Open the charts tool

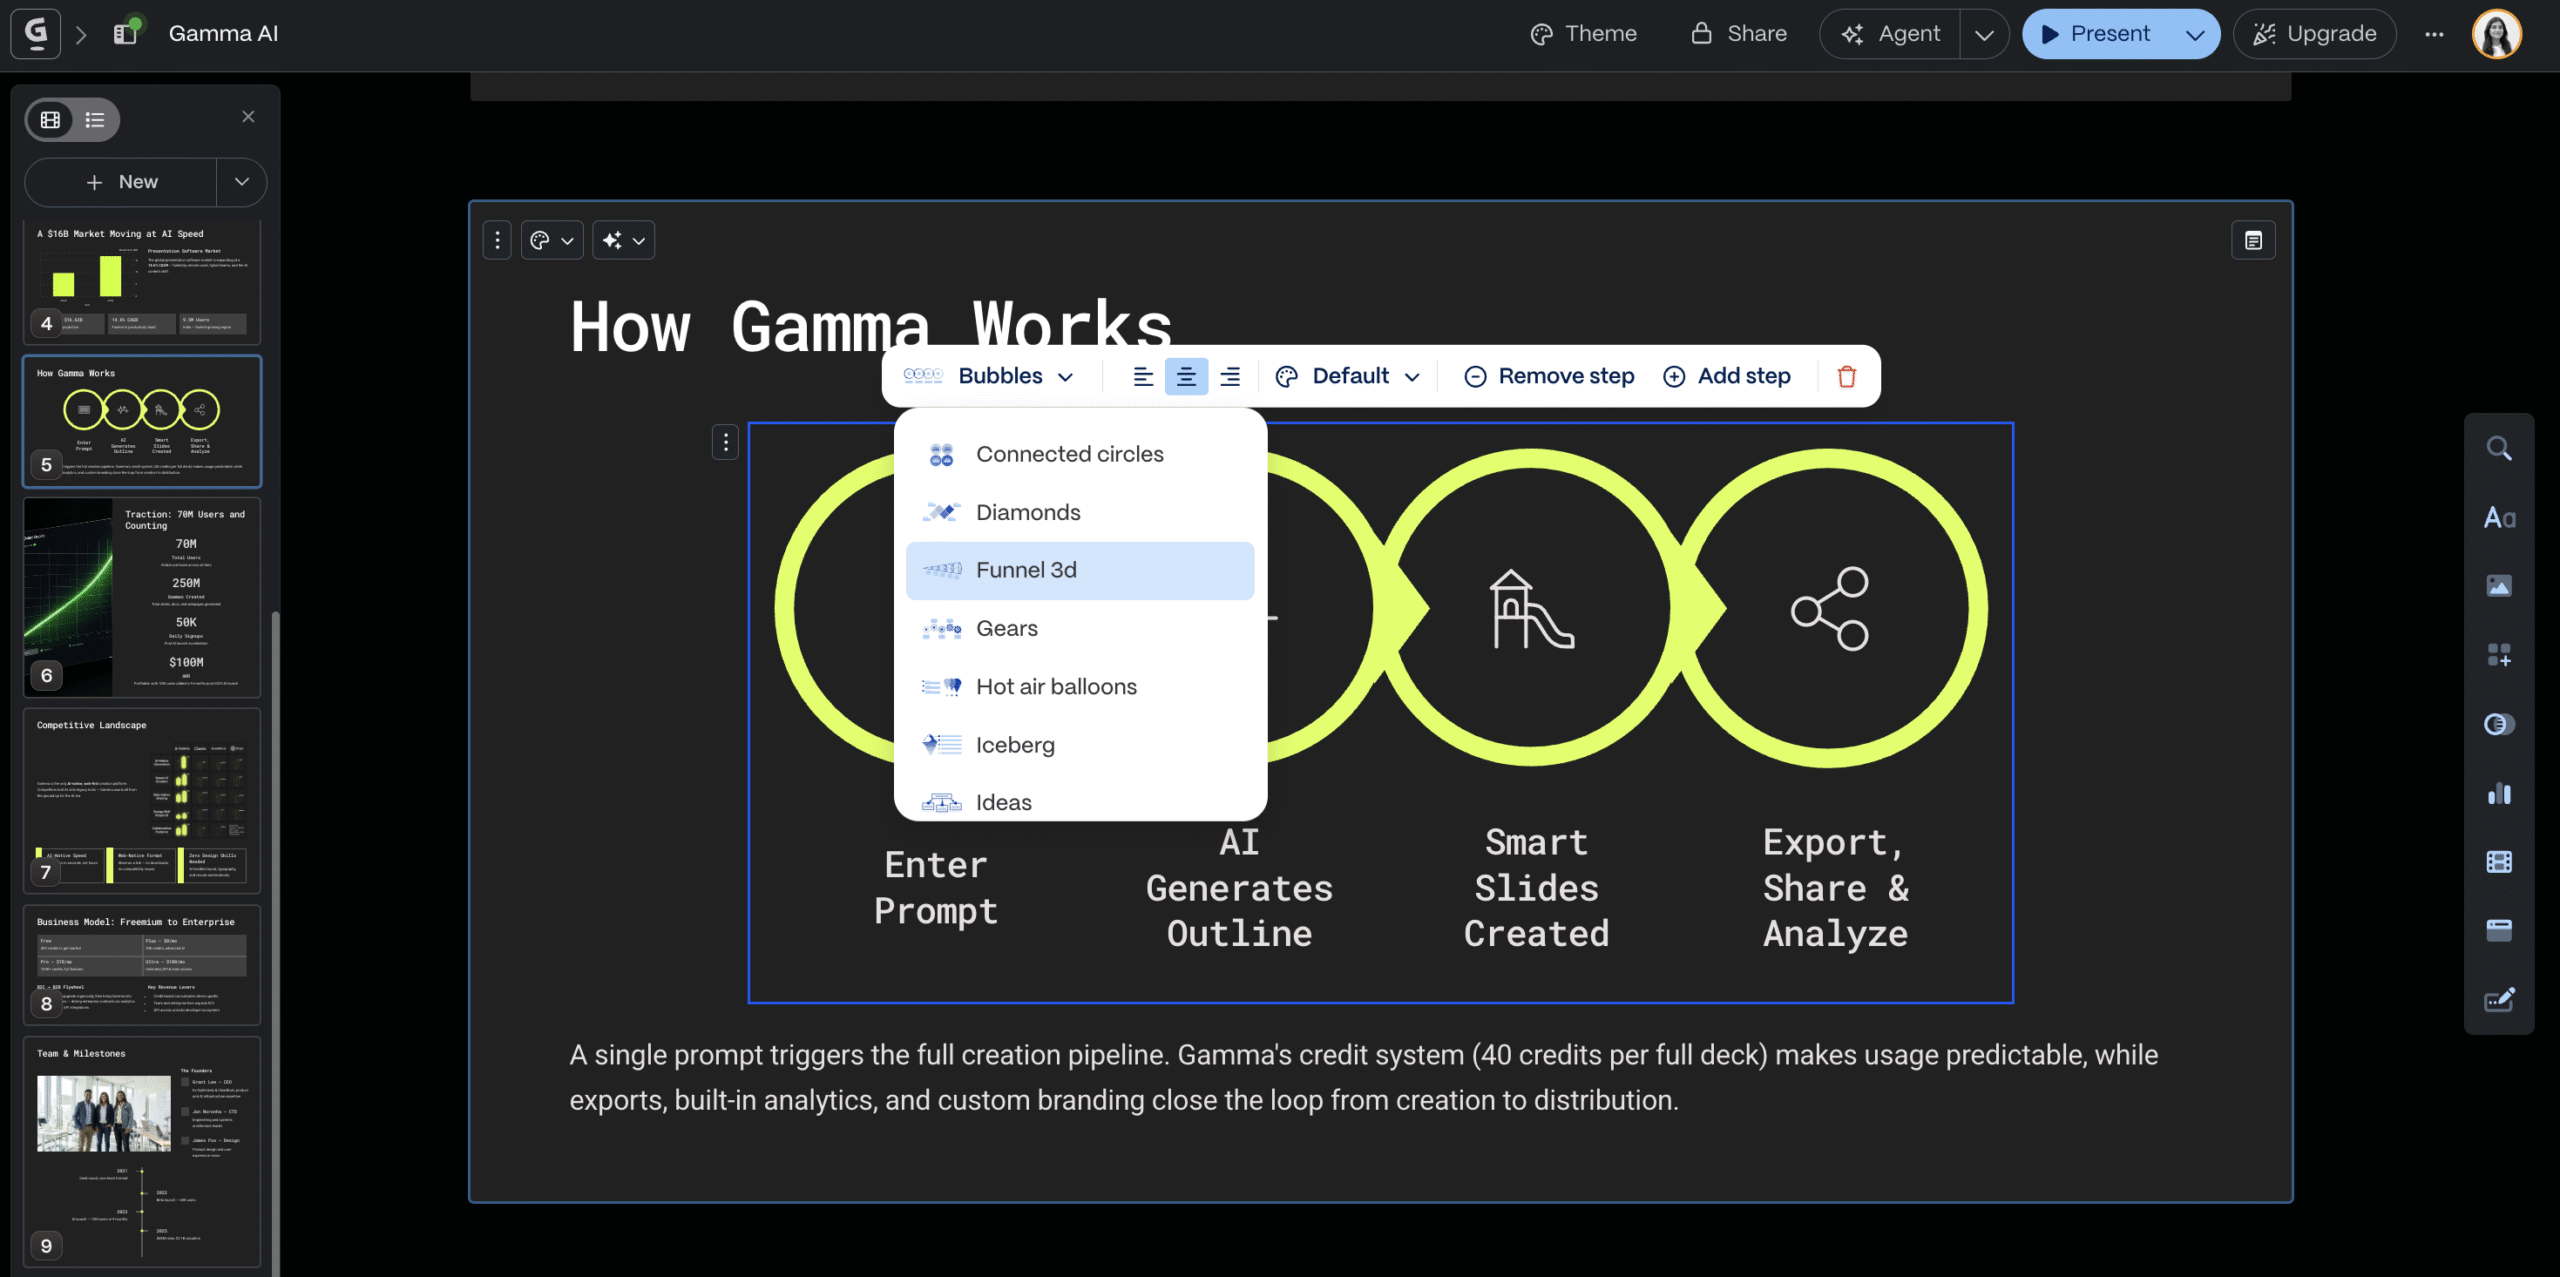(x=2499, y=793)
